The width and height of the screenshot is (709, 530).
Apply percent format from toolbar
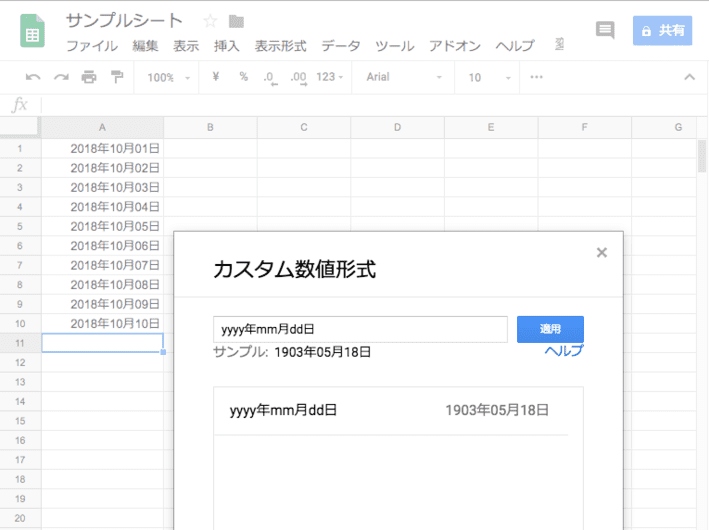[243, 77]
